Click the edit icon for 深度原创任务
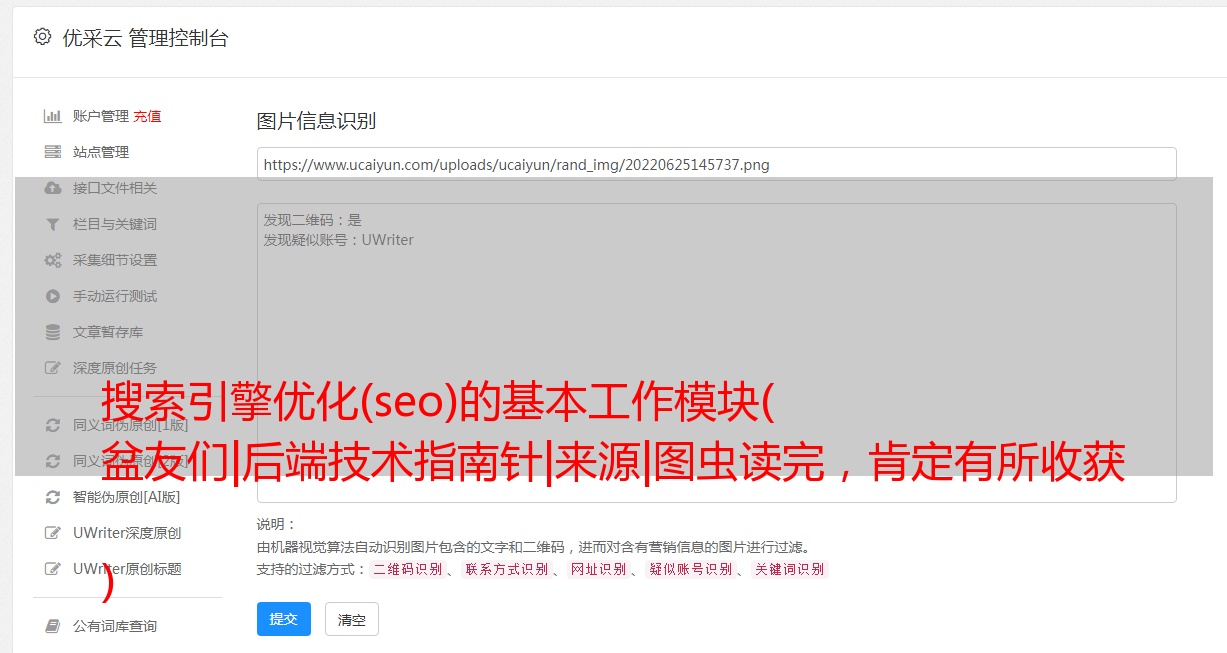Screen dimensions: 1227x653 (x=53, y=368)
